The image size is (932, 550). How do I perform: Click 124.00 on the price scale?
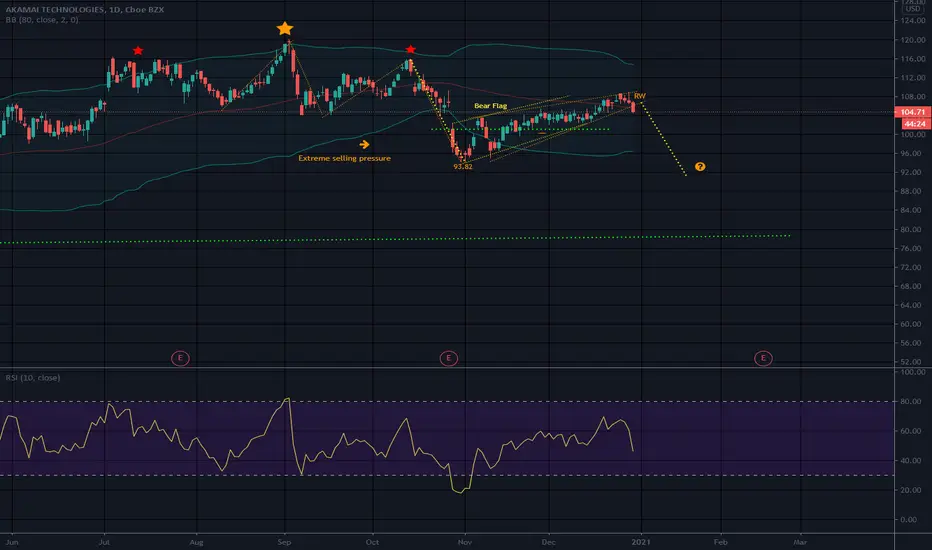pos(912,21)
